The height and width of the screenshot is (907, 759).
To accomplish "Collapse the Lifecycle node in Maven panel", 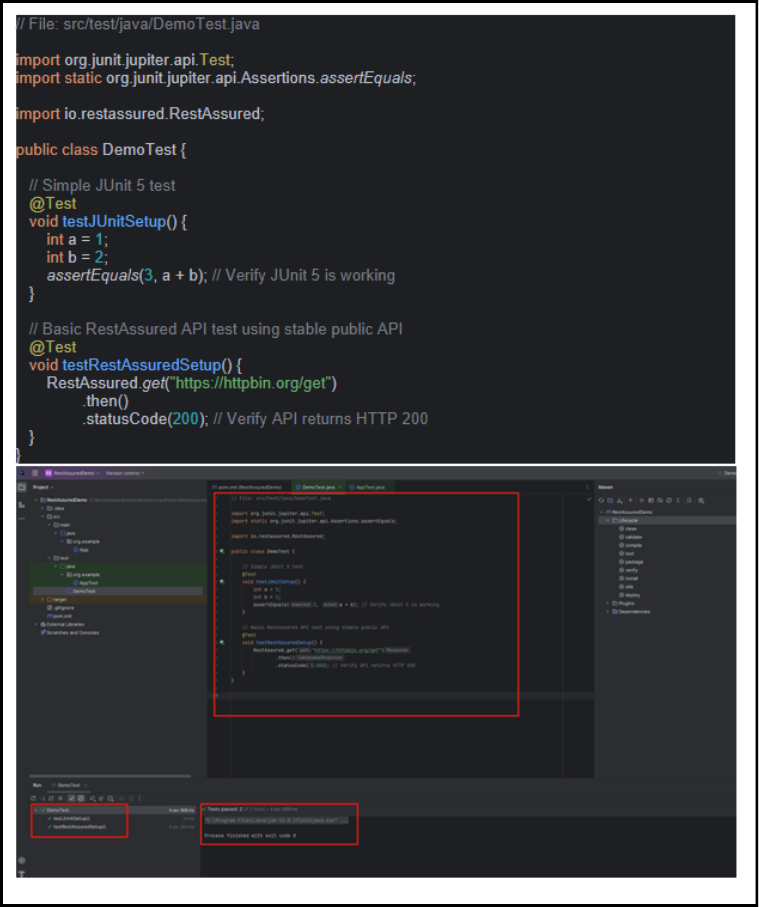I will pyautogui.click(x=607, y=520).
